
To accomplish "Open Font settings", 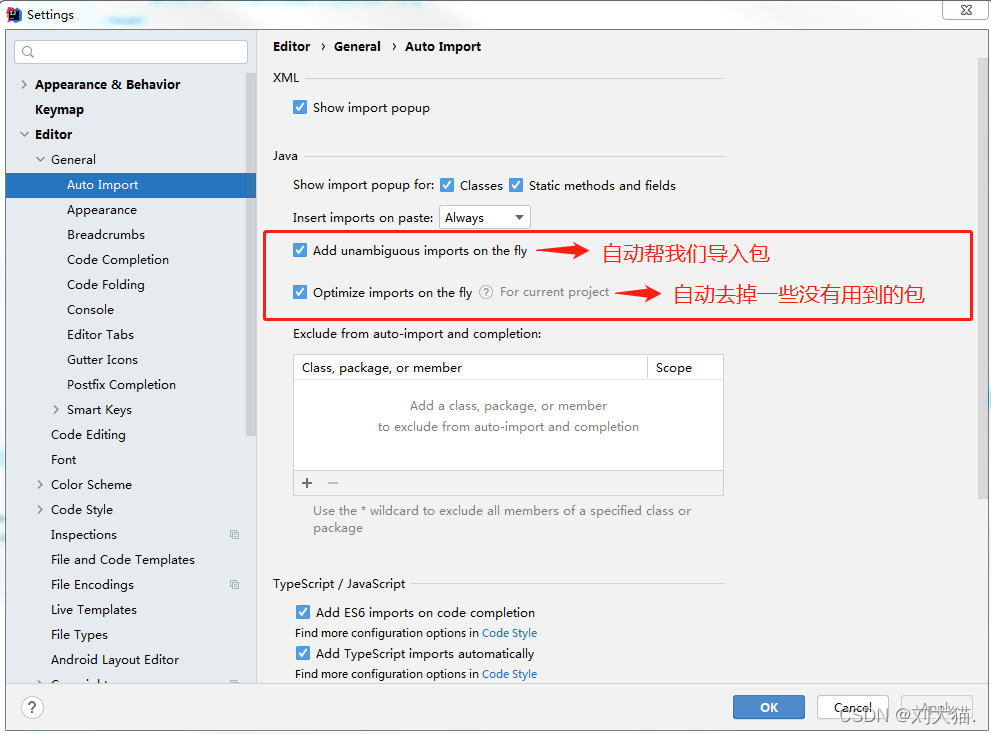I will 64,460.
